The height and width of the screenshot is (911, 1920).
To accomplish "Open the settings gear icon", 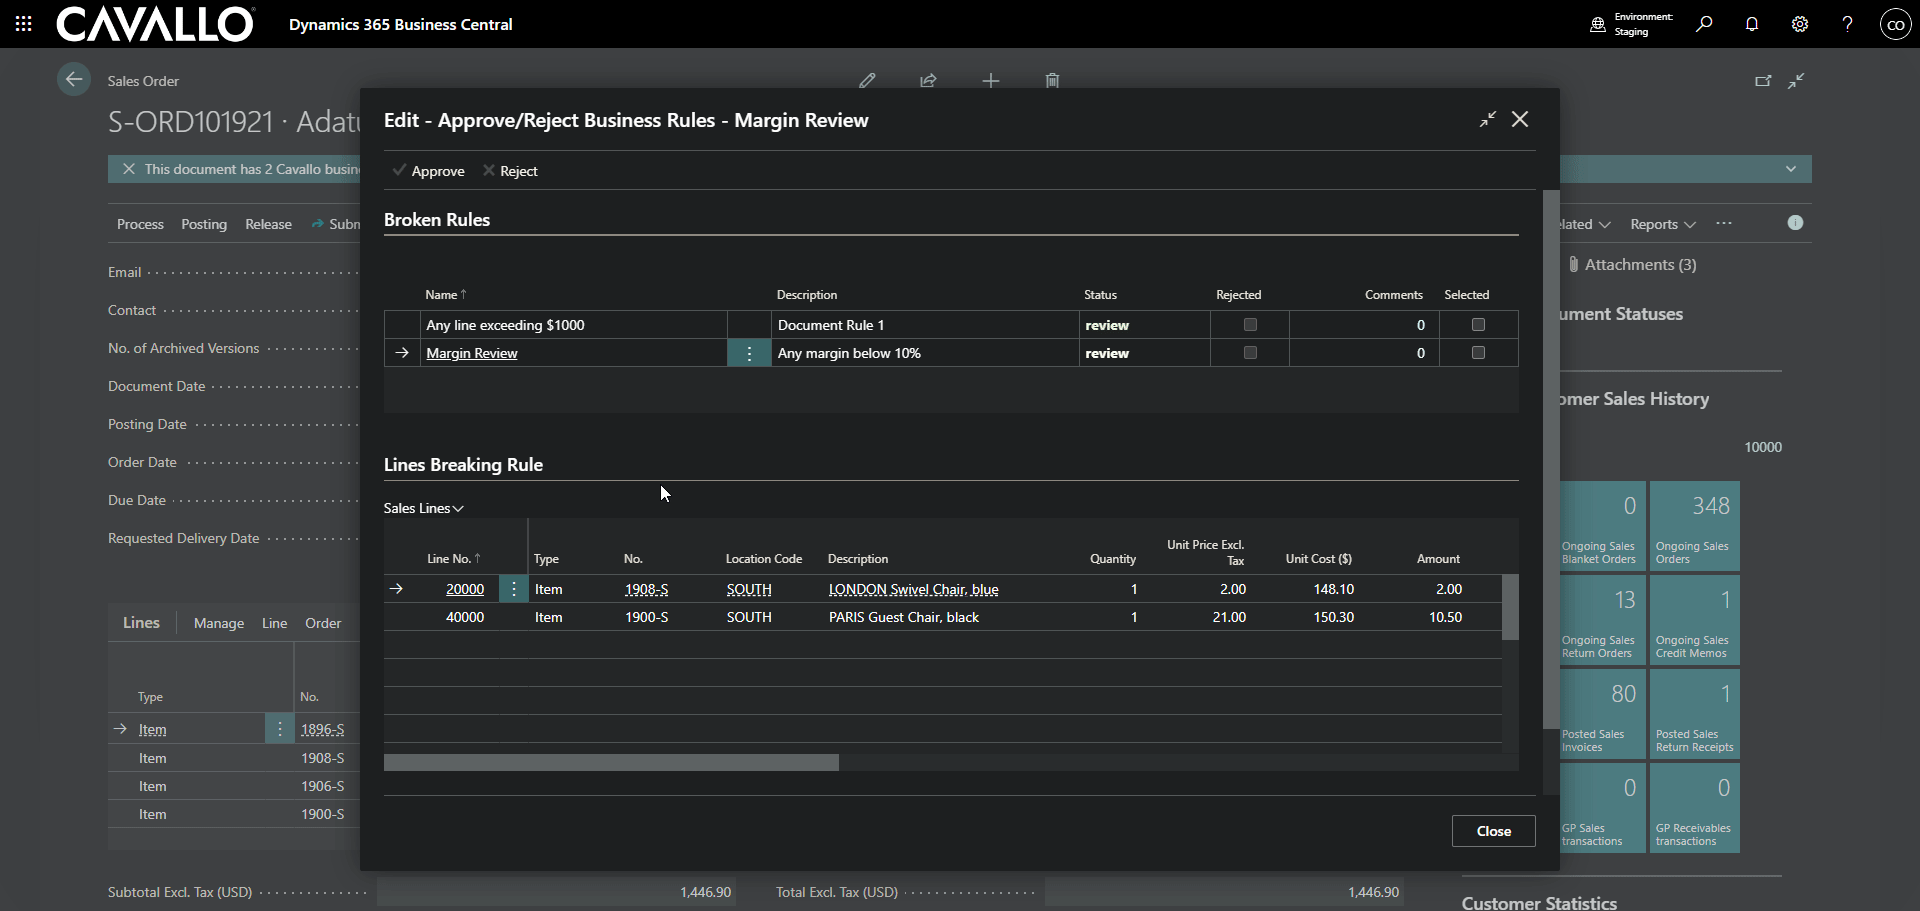I will (1800, 24).
